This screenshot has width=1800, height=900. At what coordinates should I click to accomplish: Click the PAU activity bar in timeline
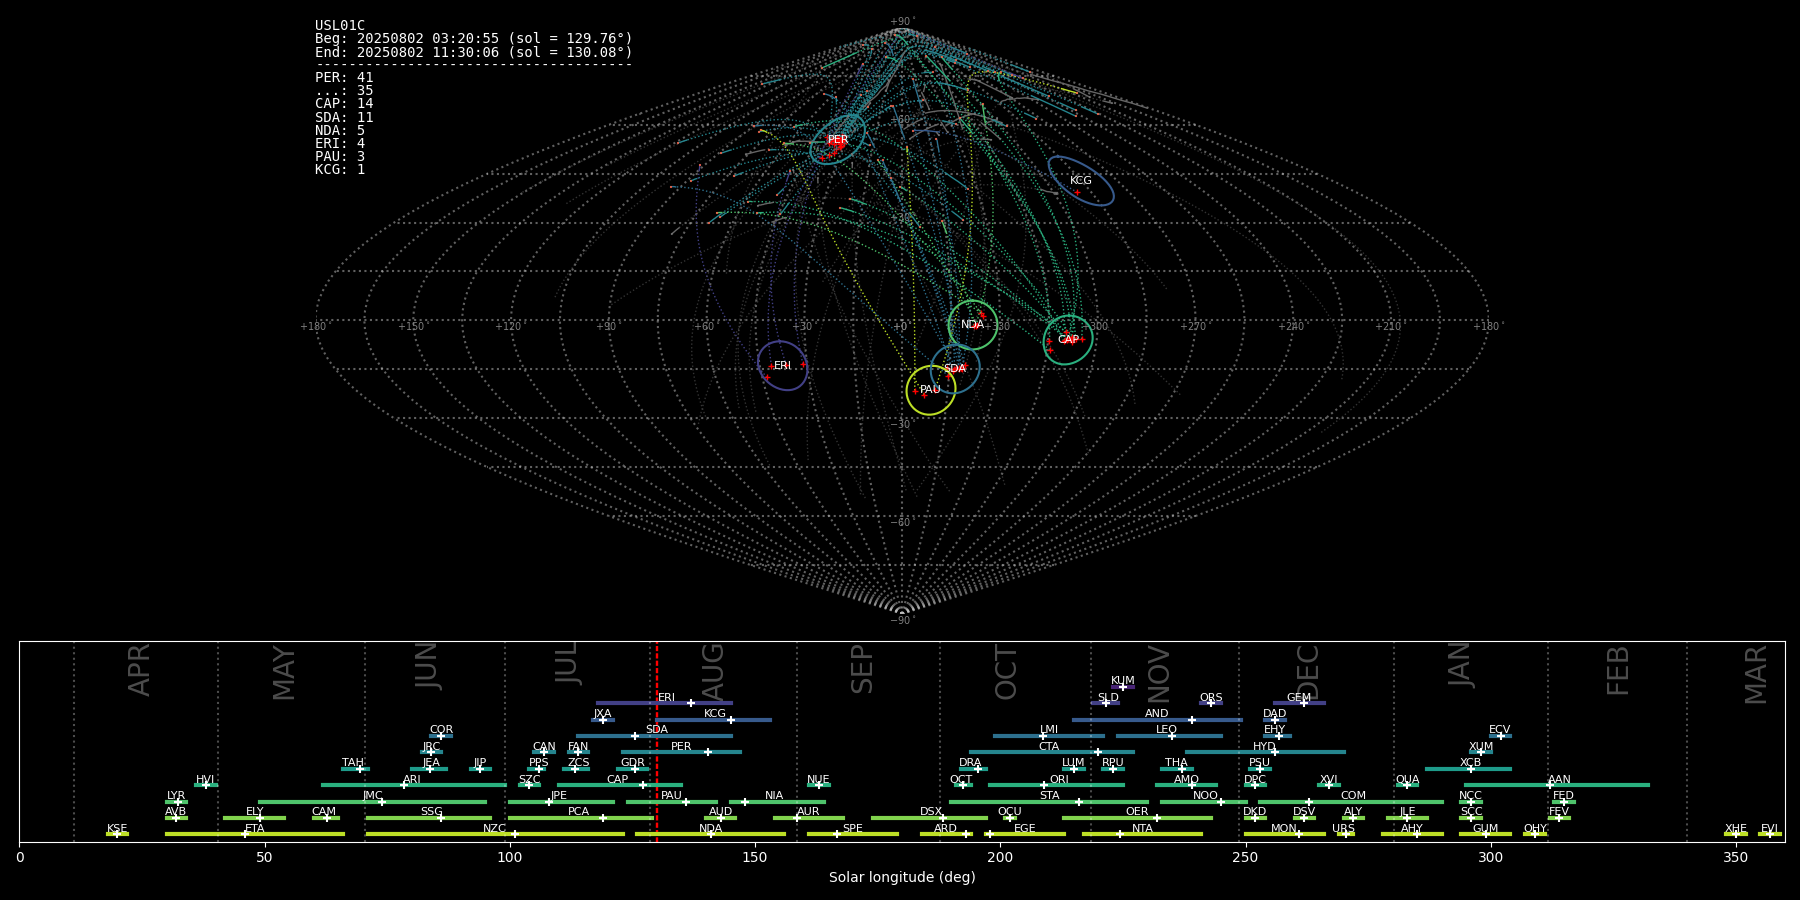(x=672, y=801)
